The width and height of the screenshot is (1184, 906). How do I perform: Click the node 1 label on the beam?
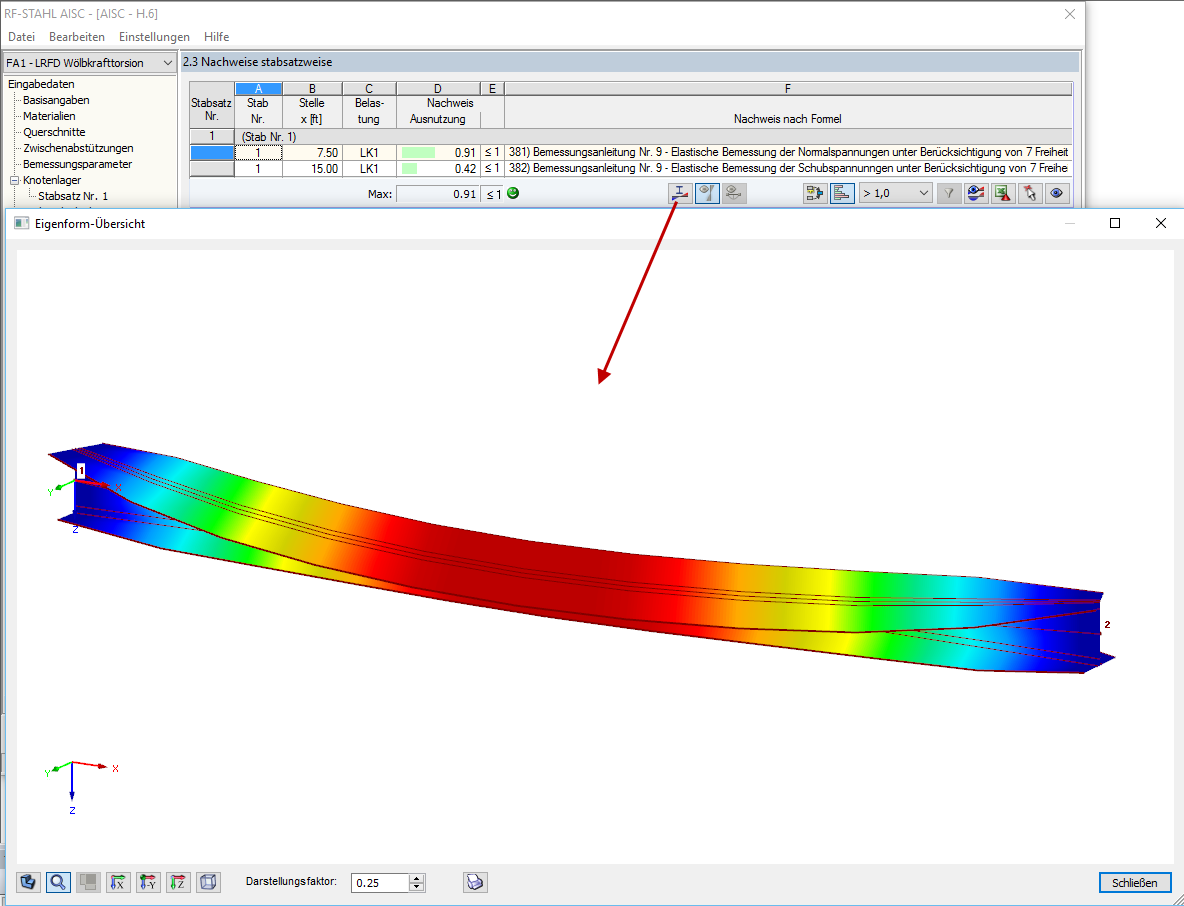tap(82, 470)
